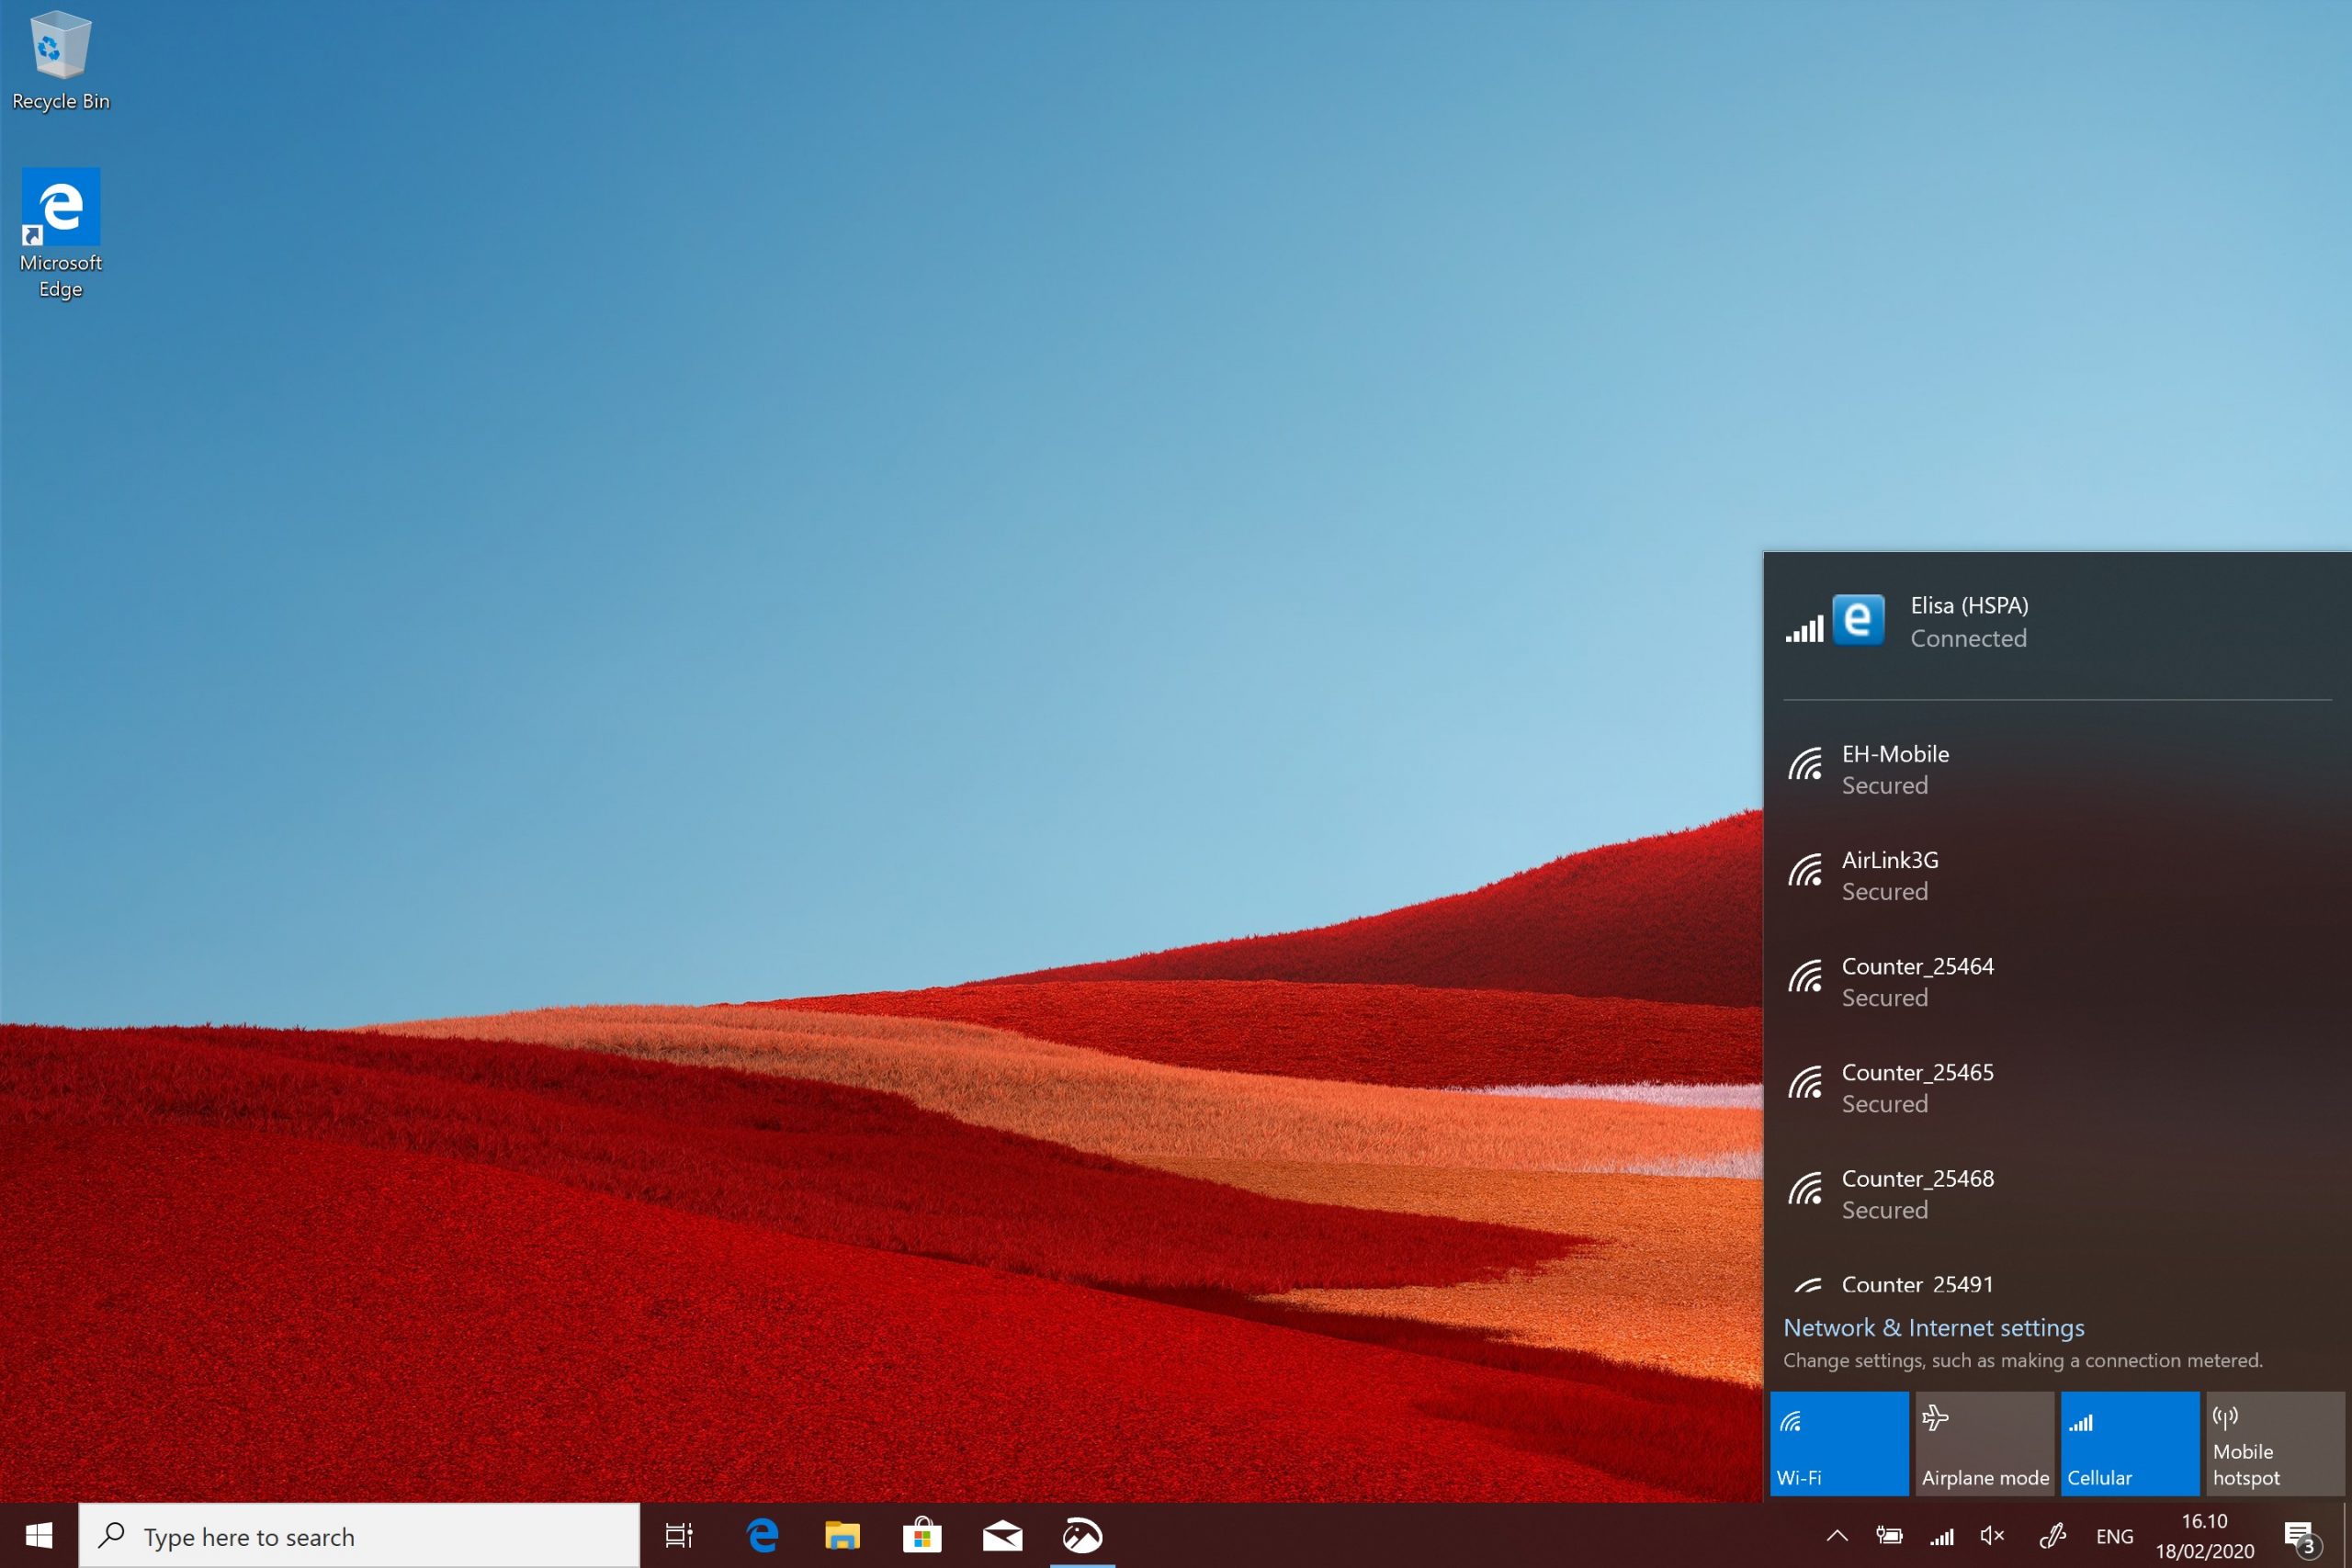Open Microsoft Store taskbar icon

pos(922,1535)
